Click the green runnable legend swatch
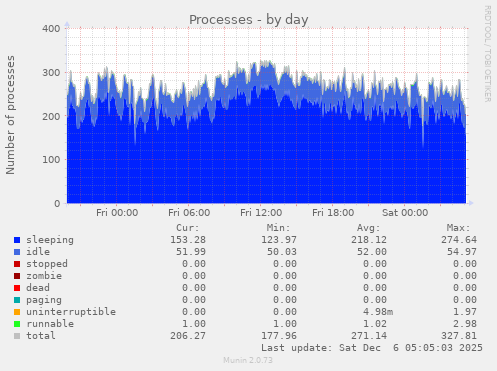Image resolution: width=497 pixels, height=371 pixels. [17, 324]
